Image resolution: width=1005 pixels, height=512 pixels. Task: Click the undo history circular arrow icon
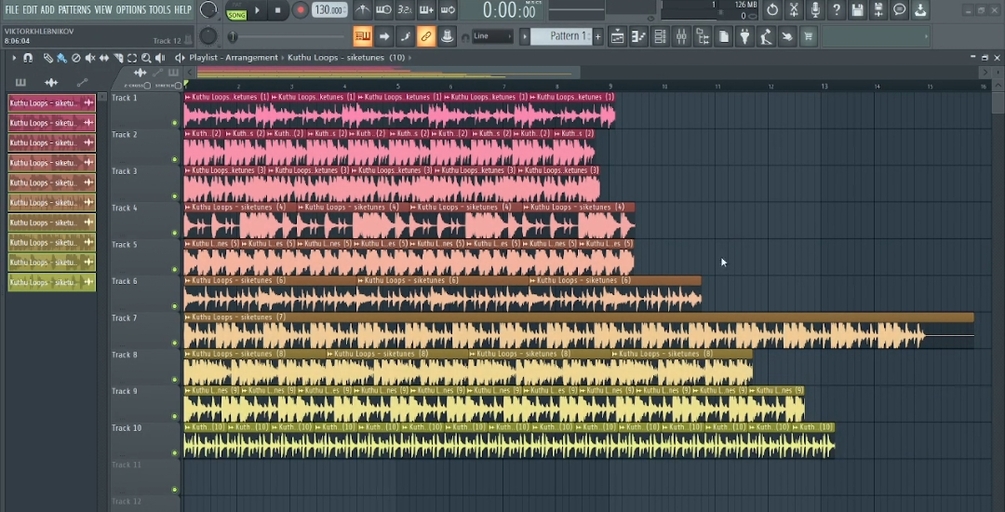[772, 10]
